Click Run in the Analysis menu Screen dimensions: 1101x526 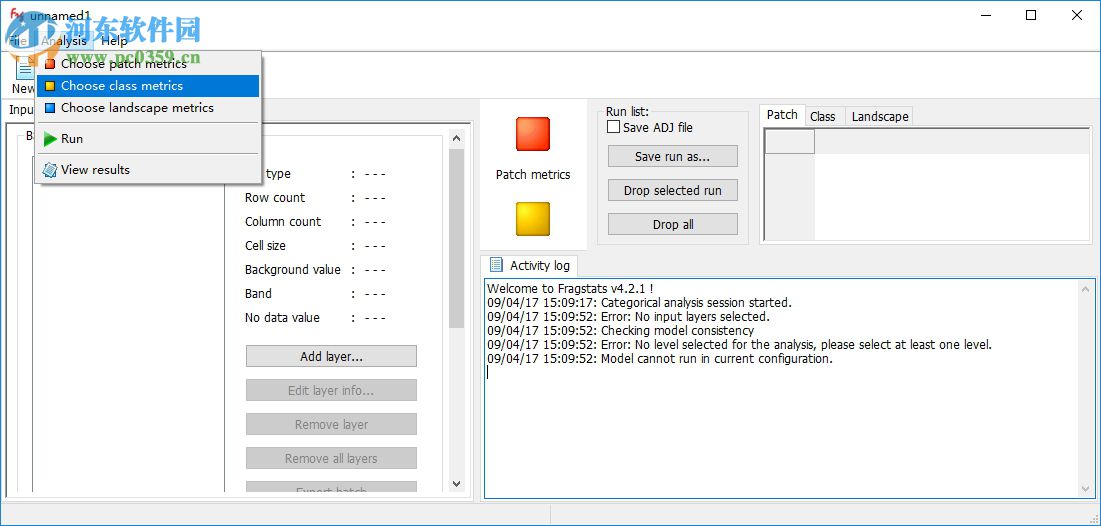pos(147,139)
